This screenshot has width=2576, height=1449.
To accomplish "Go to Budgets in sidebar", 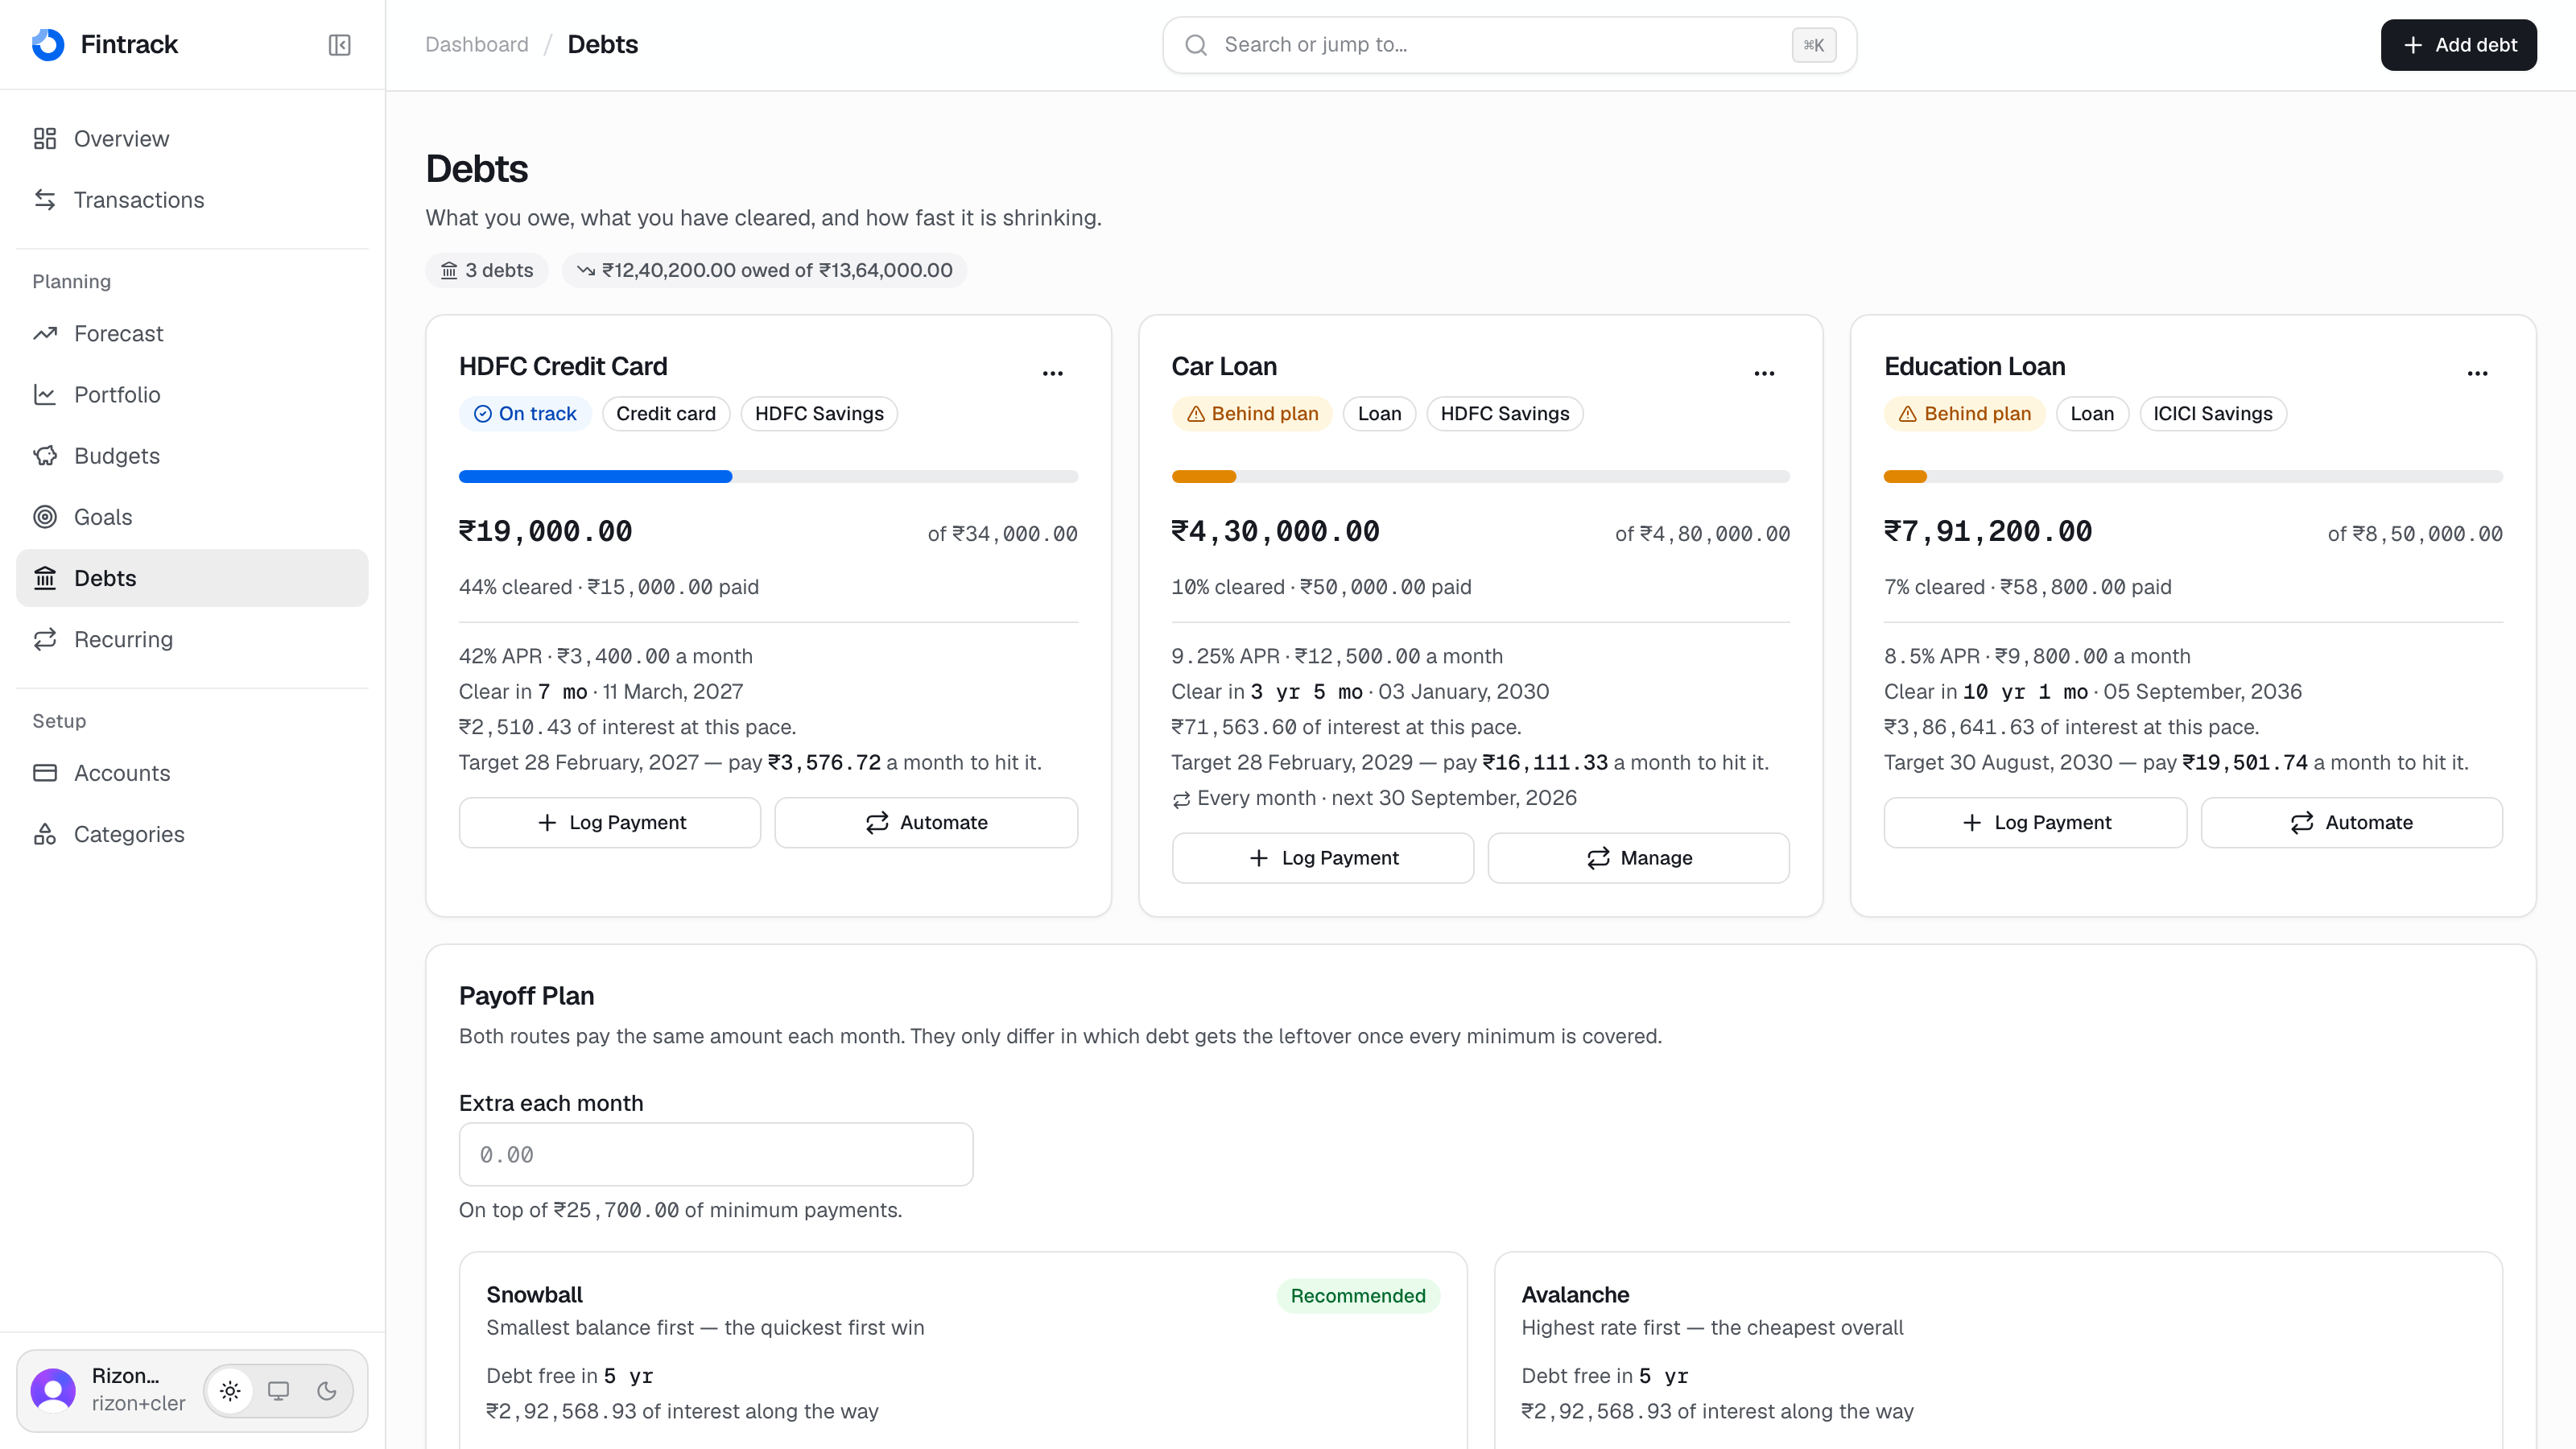I will click(x=192, y=456).
